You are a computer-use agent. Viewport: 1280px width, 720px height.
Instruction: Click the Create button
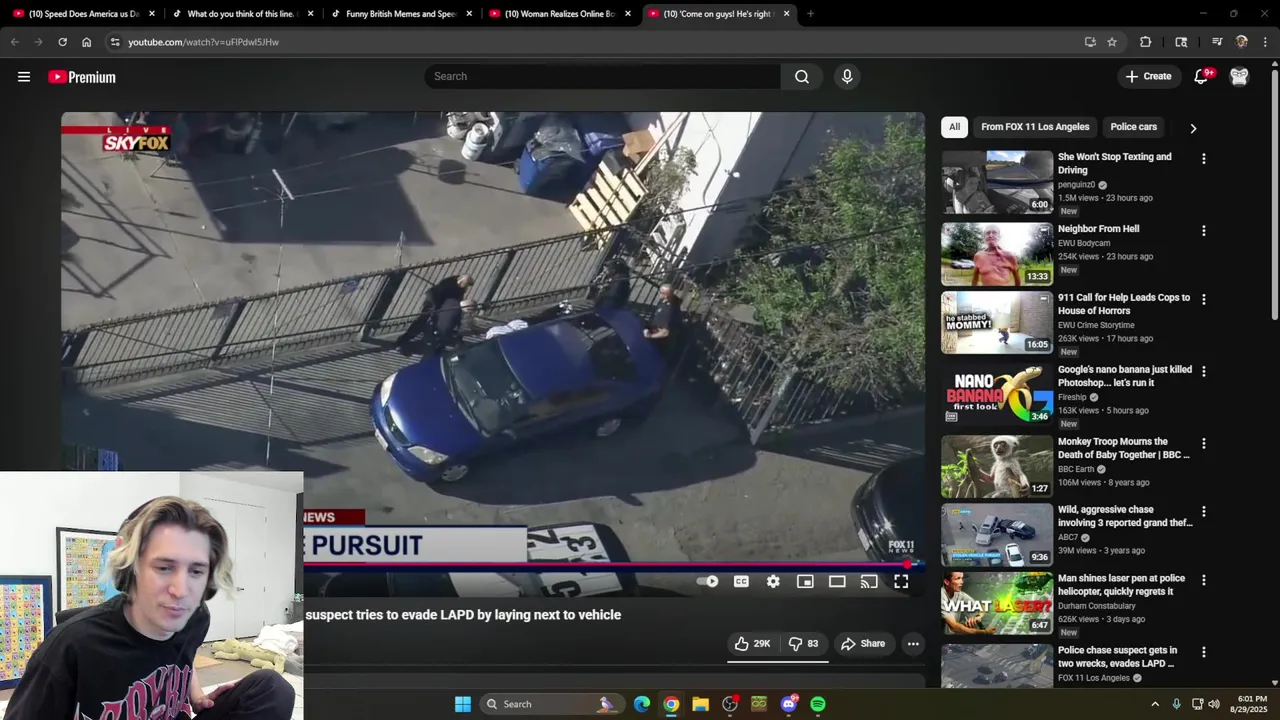1148,77
